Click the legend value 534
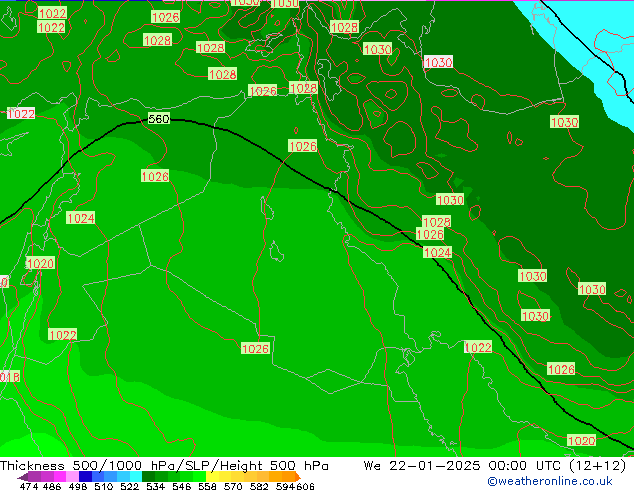 [x=155, y=486]
